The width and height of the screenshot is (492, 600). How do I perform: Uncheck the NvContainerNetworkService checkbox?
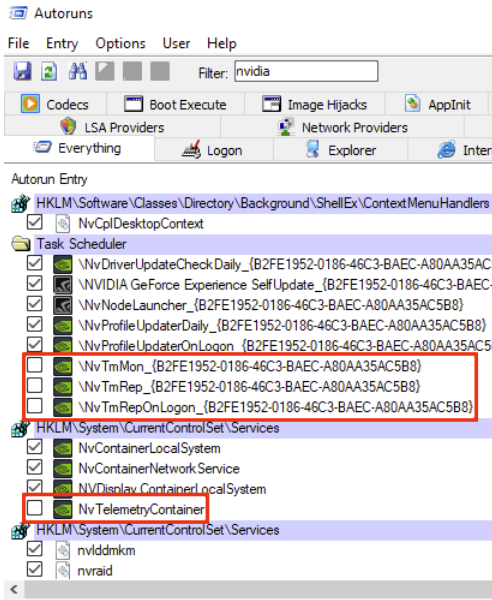34,467
